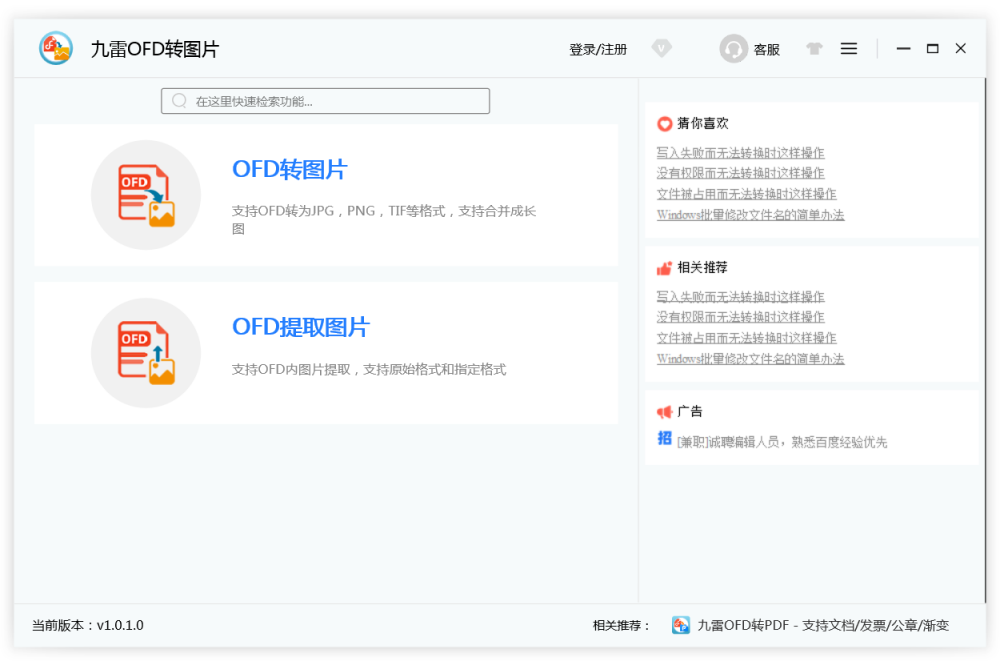The image size is (1000, 666).
Task: Open the OFD提取图片 function icon
Action: tap(146, 352)
